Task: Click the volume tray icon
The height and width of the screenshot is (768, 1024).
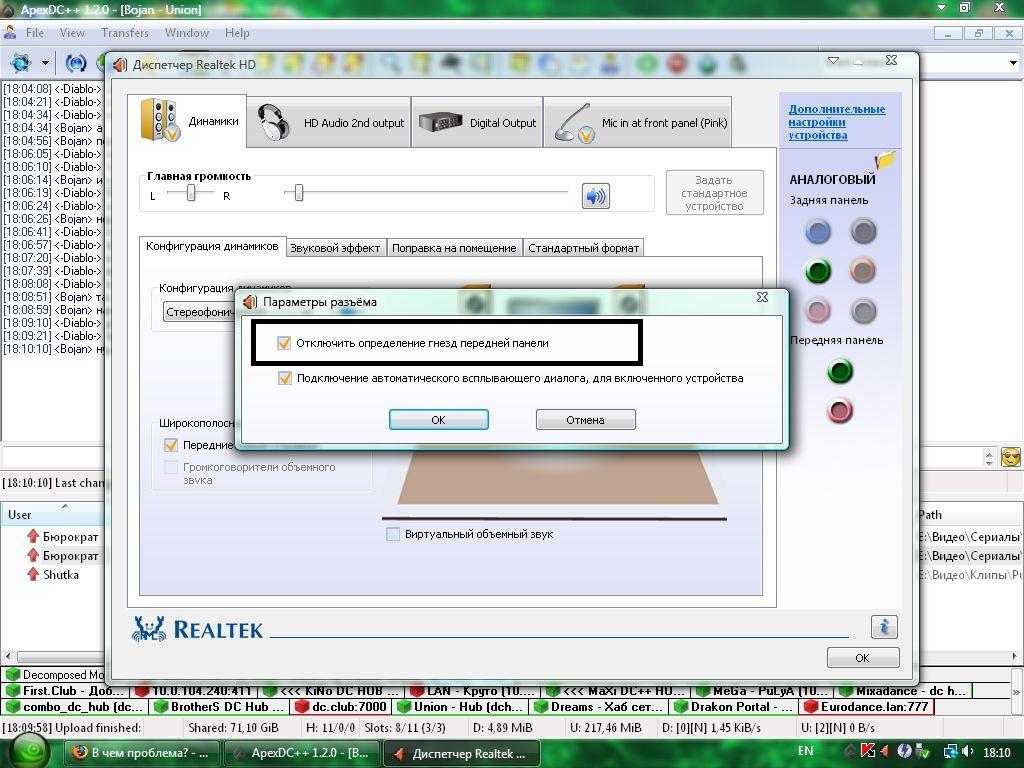Action: (x=968, y=752)
